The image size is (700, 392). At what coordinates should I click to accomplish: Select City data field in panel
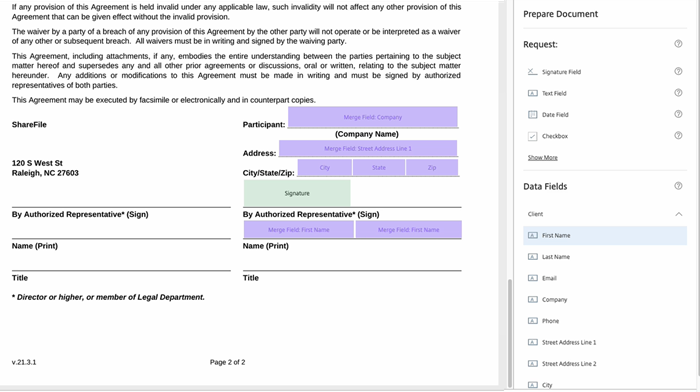point(605,384)
